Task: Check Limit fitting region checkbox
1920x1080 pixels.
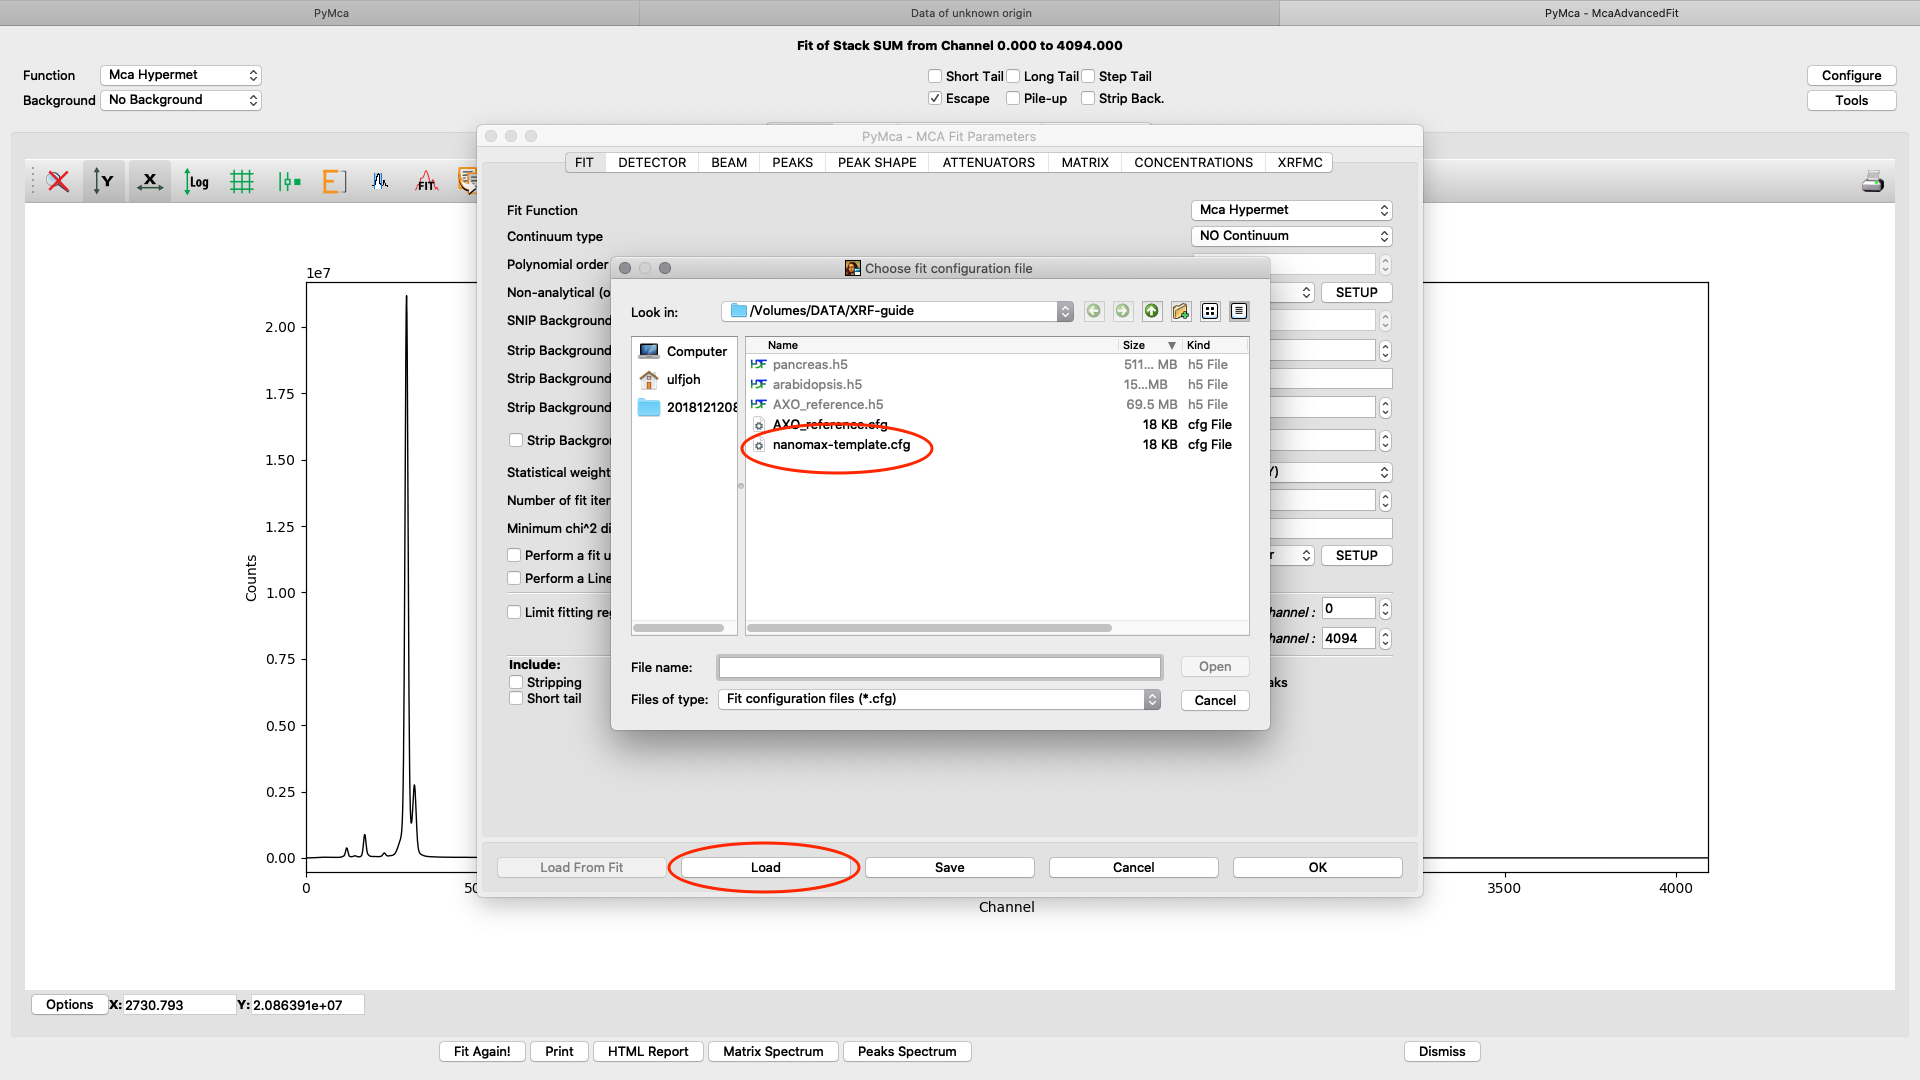Action: [514, 612]
